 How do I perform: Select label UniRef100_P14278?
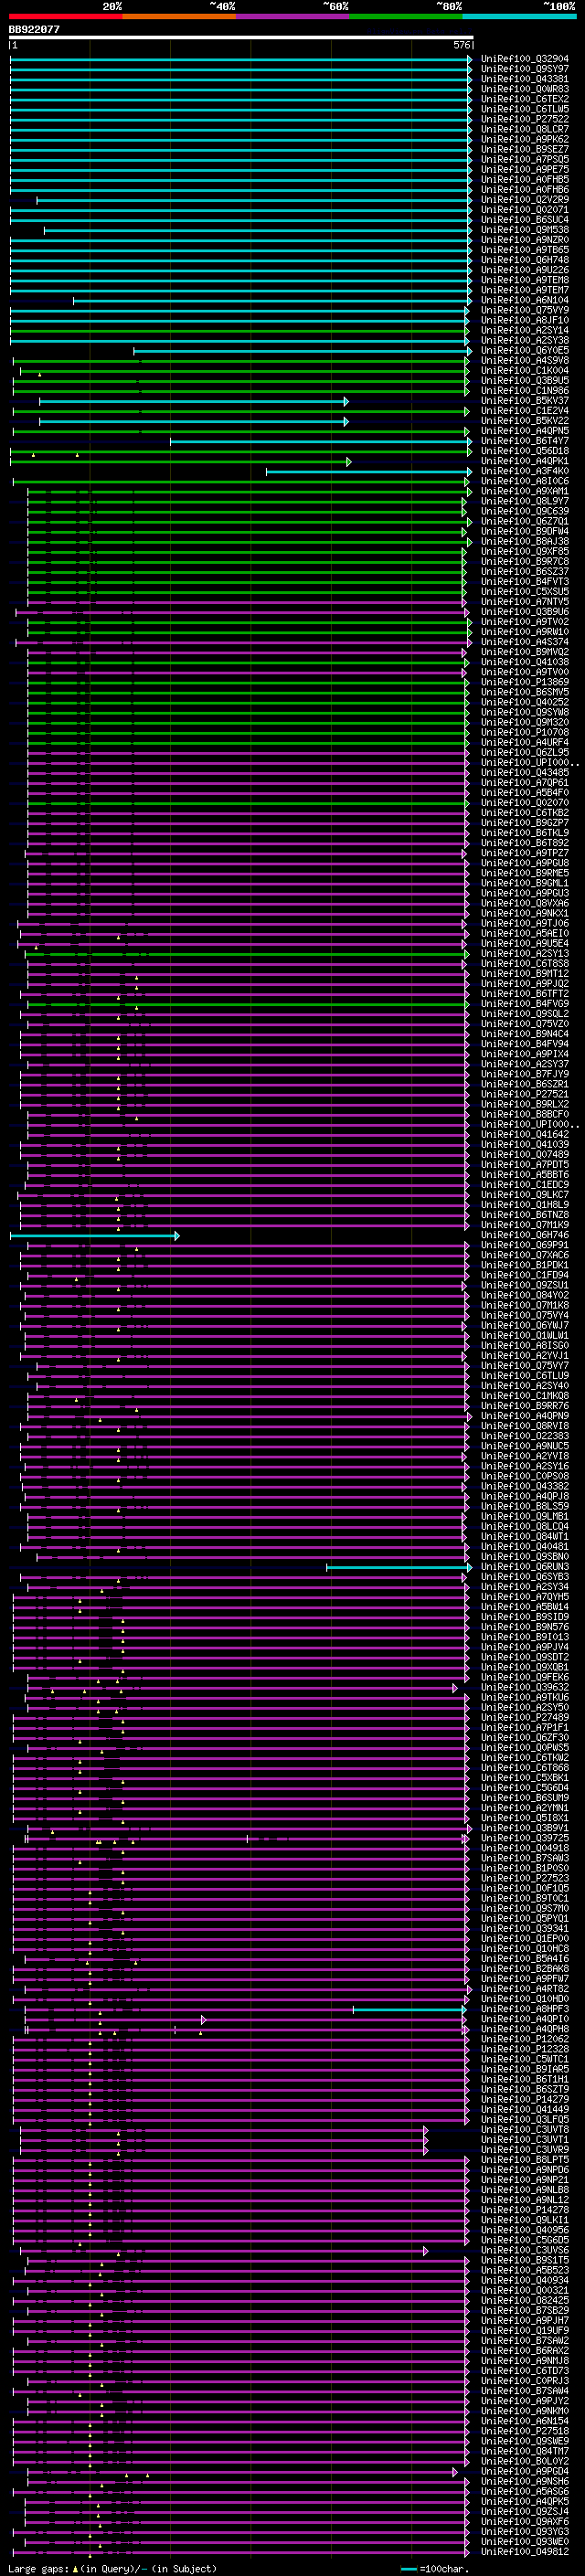(x=525, y=2210)
